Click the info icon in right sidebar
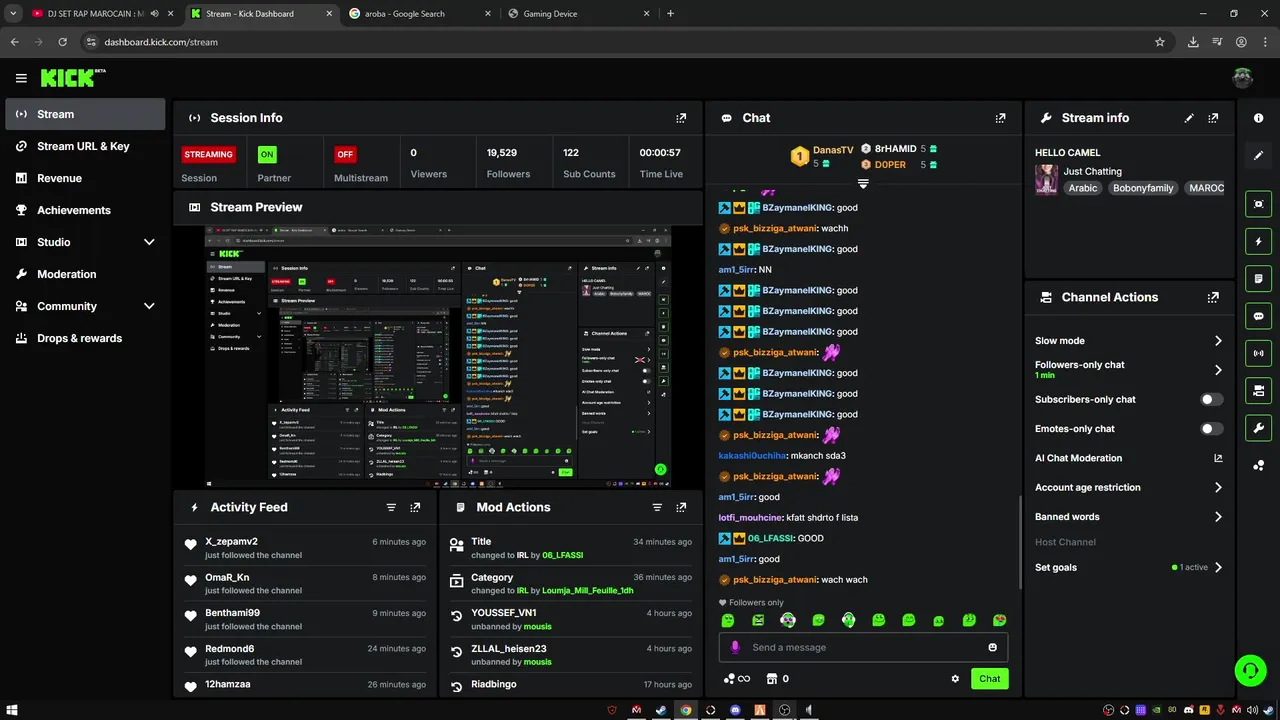This screenshot has width=1280, height=720. 1259,118
